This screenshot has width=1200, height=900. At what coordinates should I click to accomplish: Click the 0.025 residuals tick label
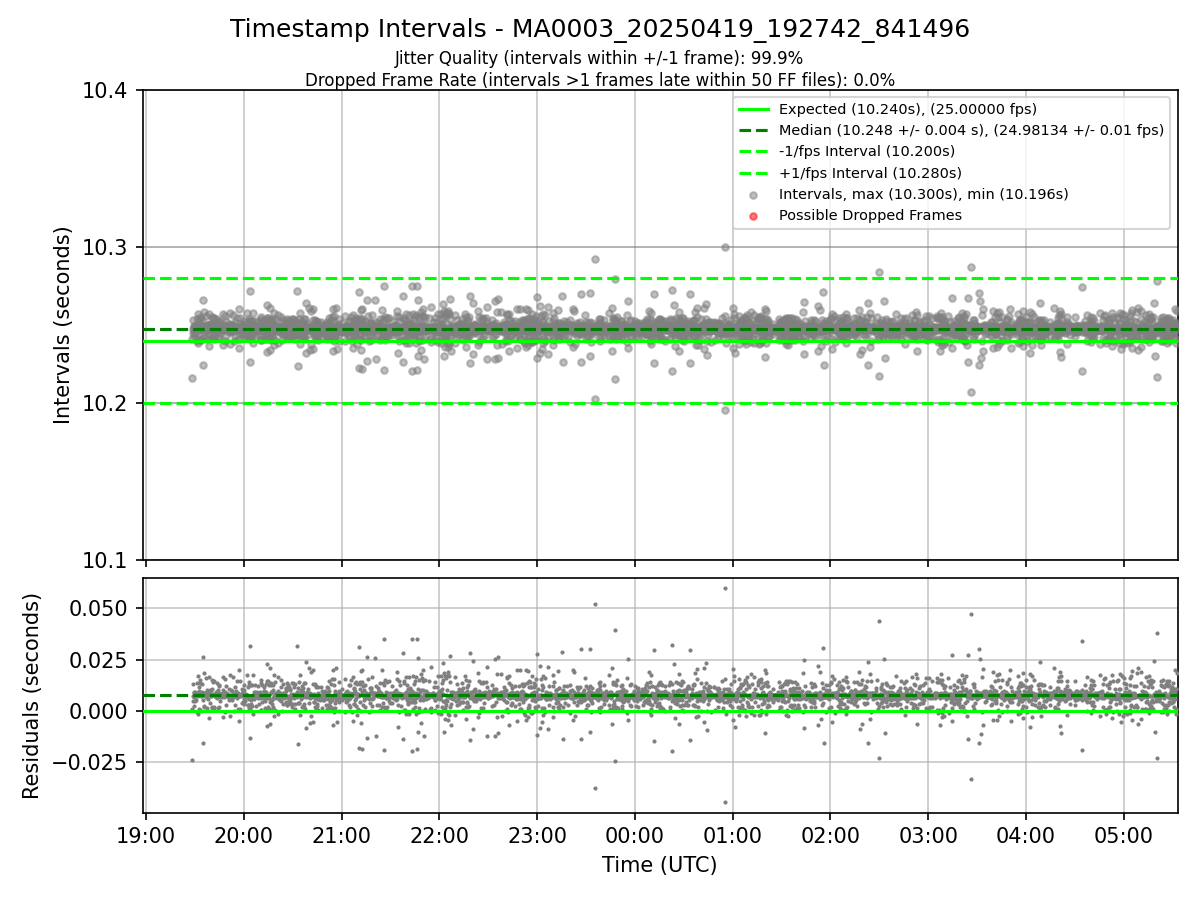pyautogui.click(x=100, y=660)
